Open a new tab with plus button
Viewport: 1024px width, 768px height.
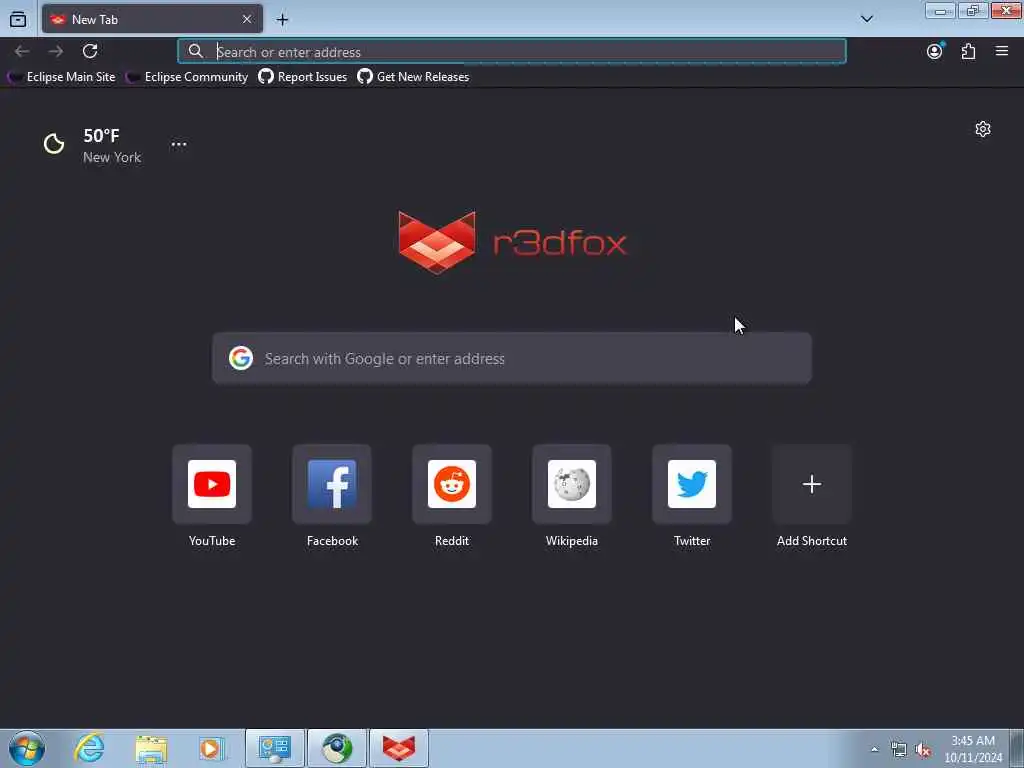tap(282, 20)
